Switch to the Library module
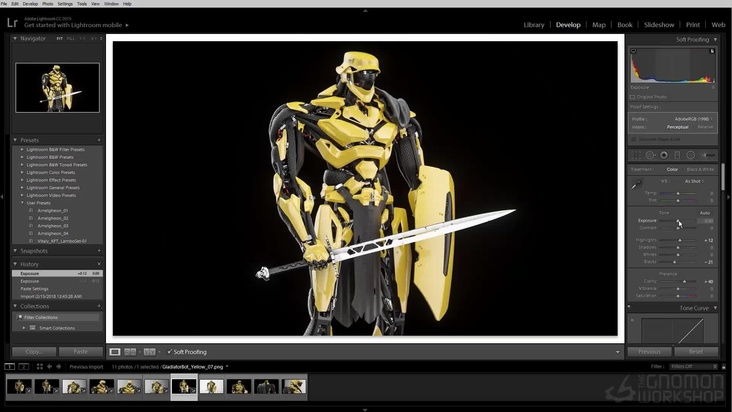 coord(534,25)
